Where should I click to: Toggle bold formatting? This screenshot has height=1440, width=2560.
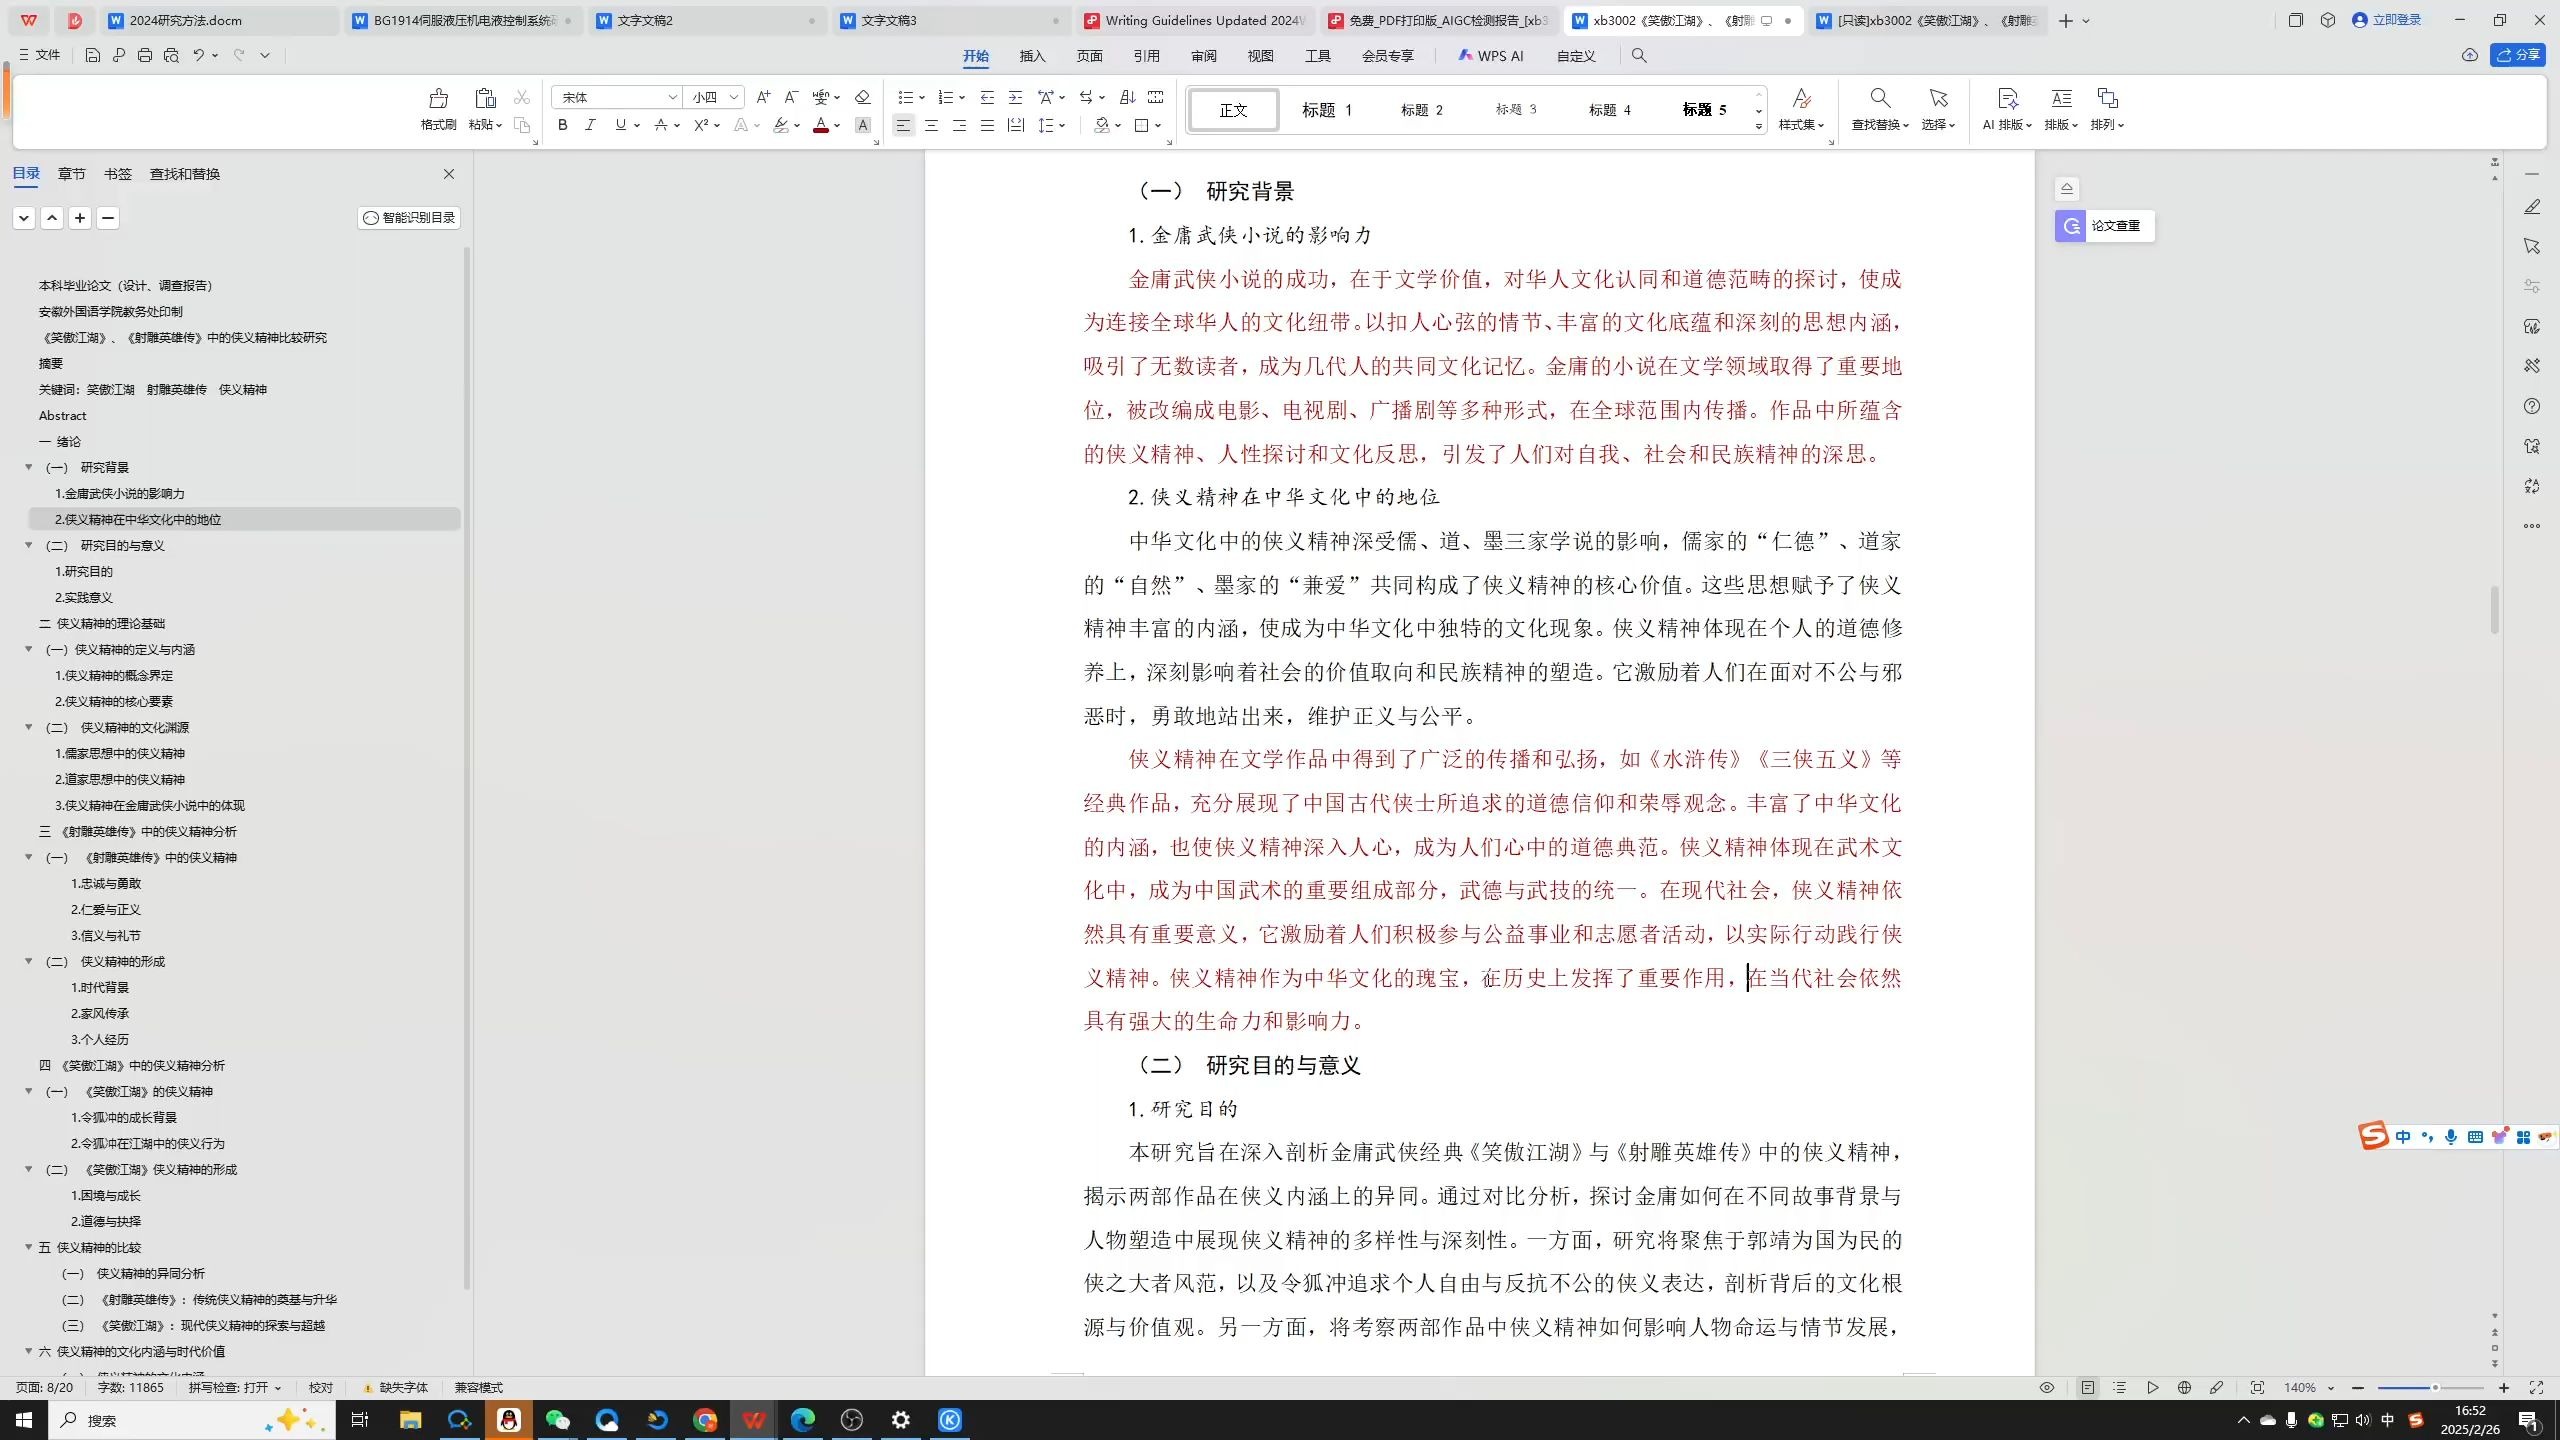pyautogui.click(x=562, y=125)
